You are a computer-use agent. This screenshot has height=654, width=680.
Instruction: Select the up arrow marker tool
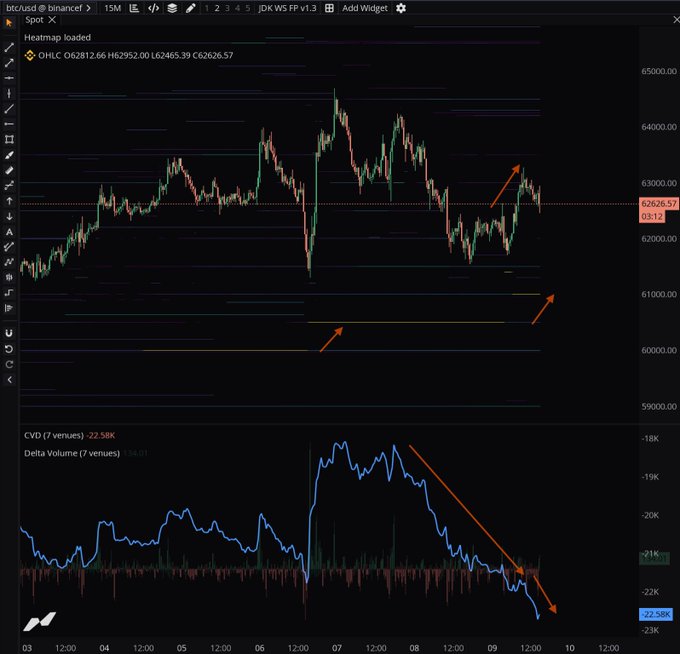(9, 201)
